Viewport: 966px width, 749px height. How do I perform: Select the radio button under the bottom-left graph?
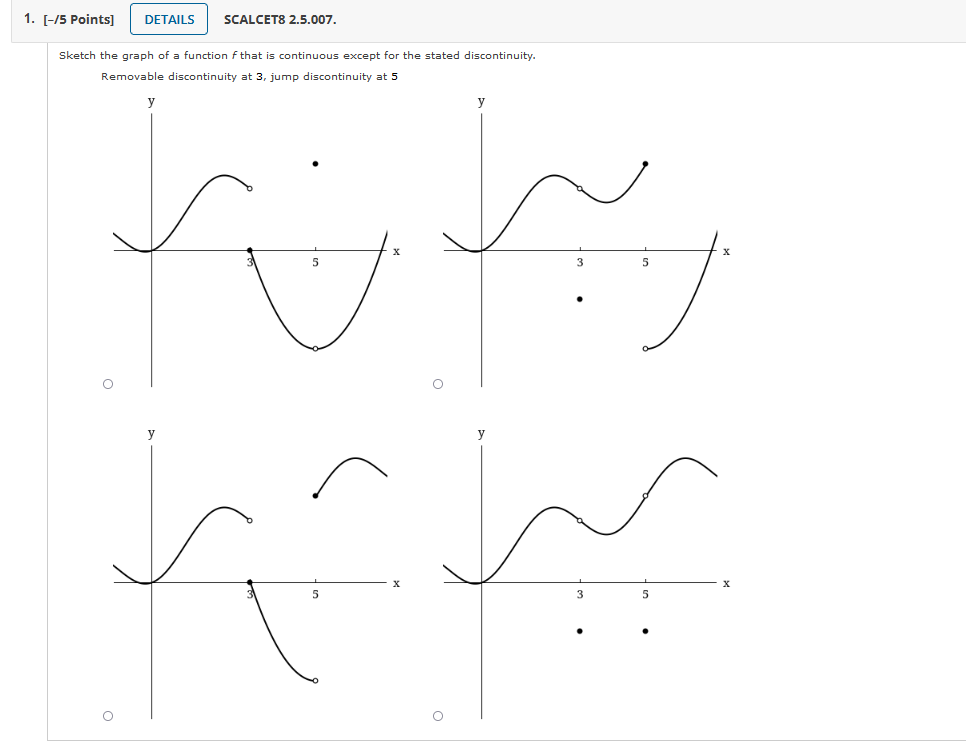click(x=107, y=715)
